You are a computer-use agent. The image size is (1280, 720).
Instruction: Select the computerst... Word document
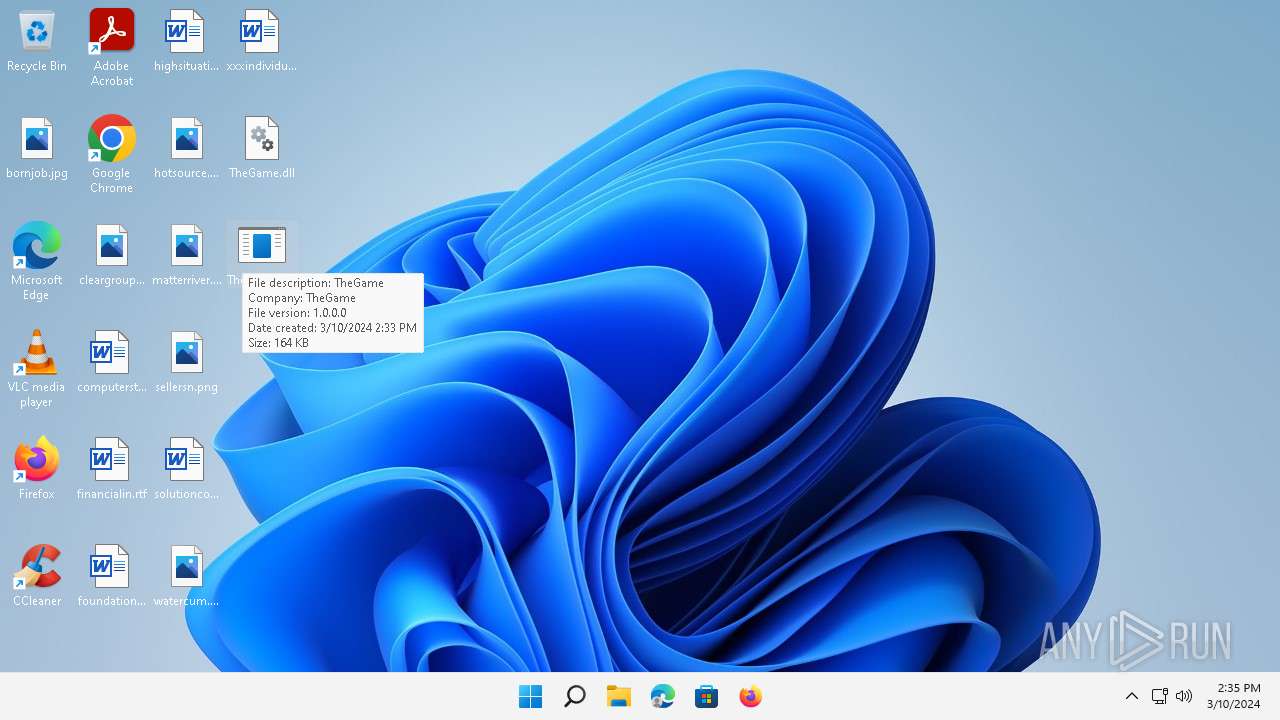click(x=112, y=361)
